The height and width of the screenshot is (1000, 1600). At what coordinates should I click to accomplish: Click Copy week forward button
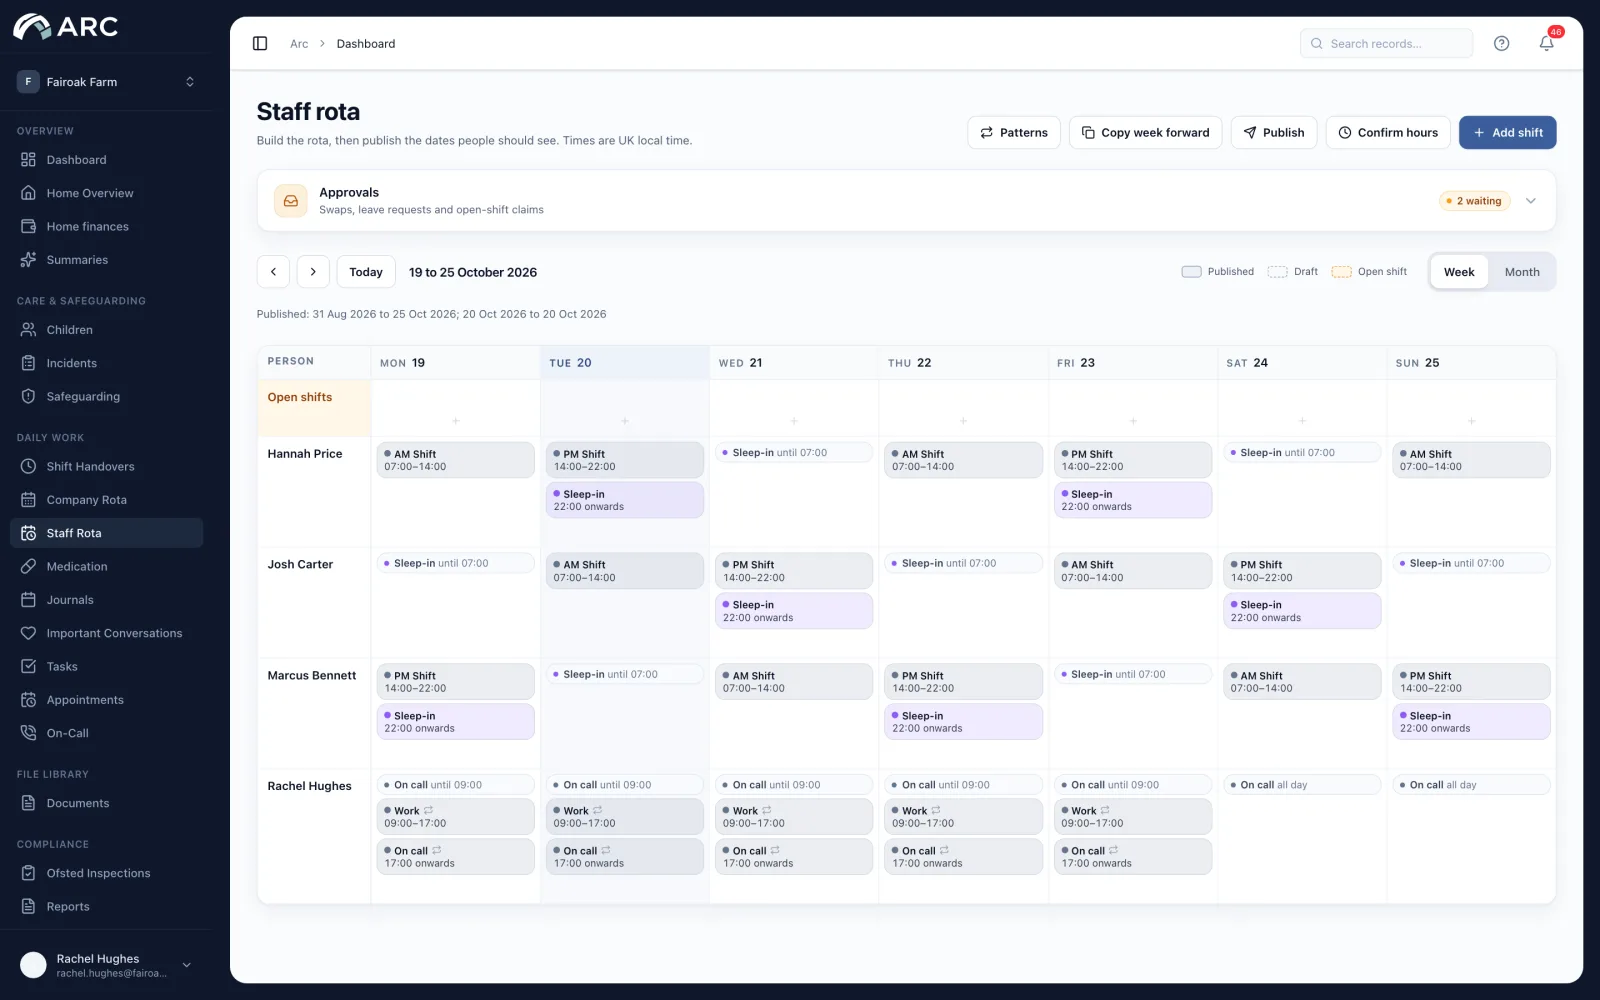[x=1145, y=132]
